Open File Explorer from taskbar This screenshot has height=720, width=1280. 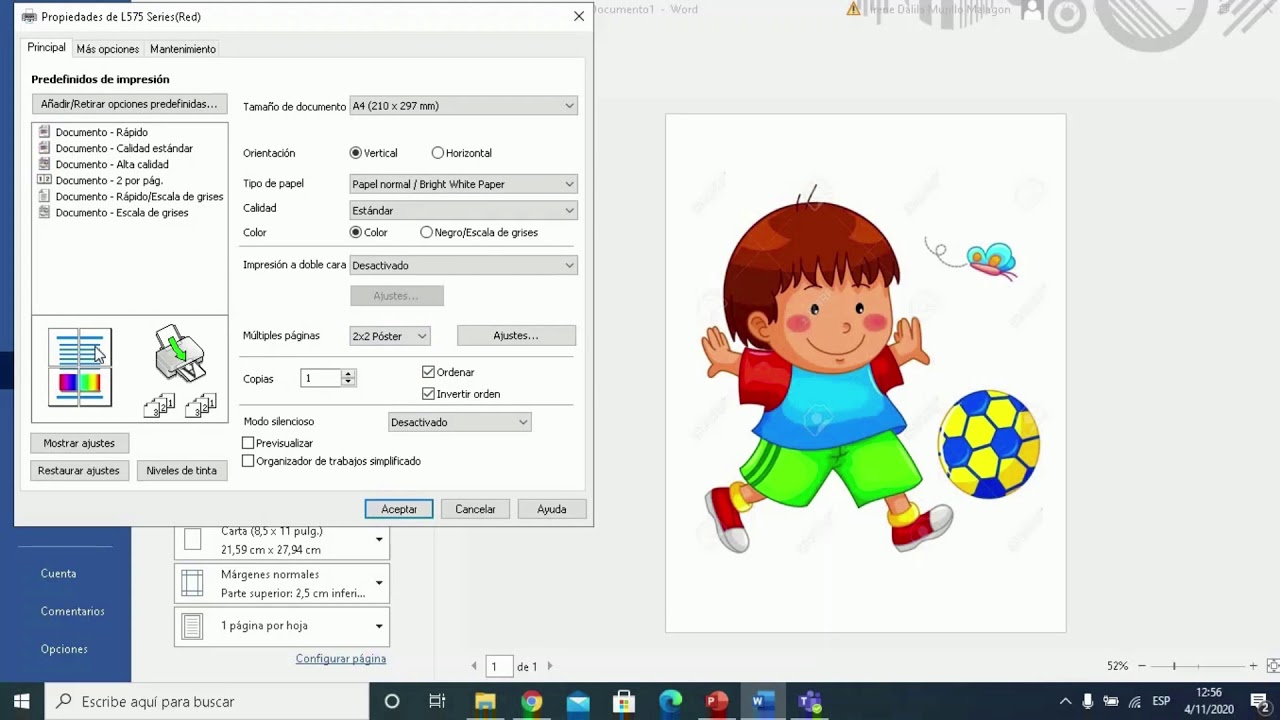tap(485, 701)
